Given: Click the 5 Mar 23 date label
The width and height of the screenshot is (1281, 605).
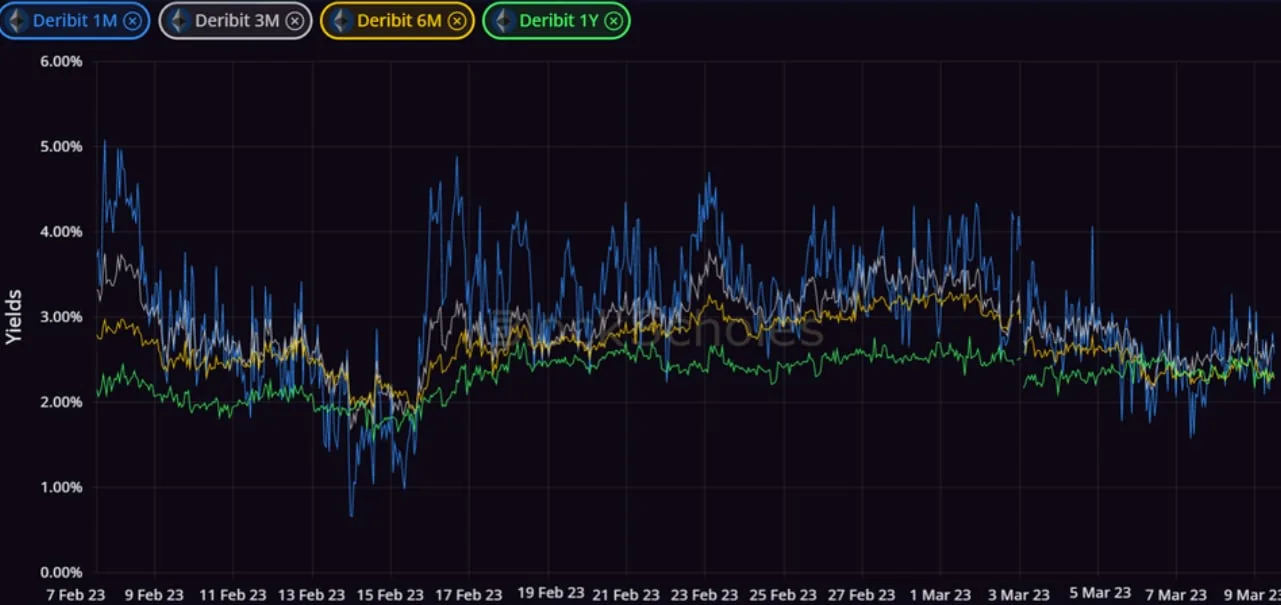Looking at the screenshot, I should [1099, 593].
